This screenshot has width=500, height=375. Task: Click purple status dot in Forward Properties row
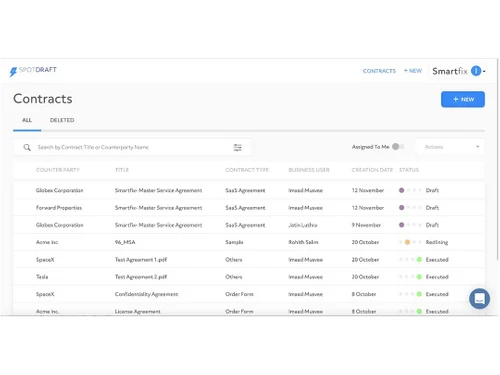401,208
